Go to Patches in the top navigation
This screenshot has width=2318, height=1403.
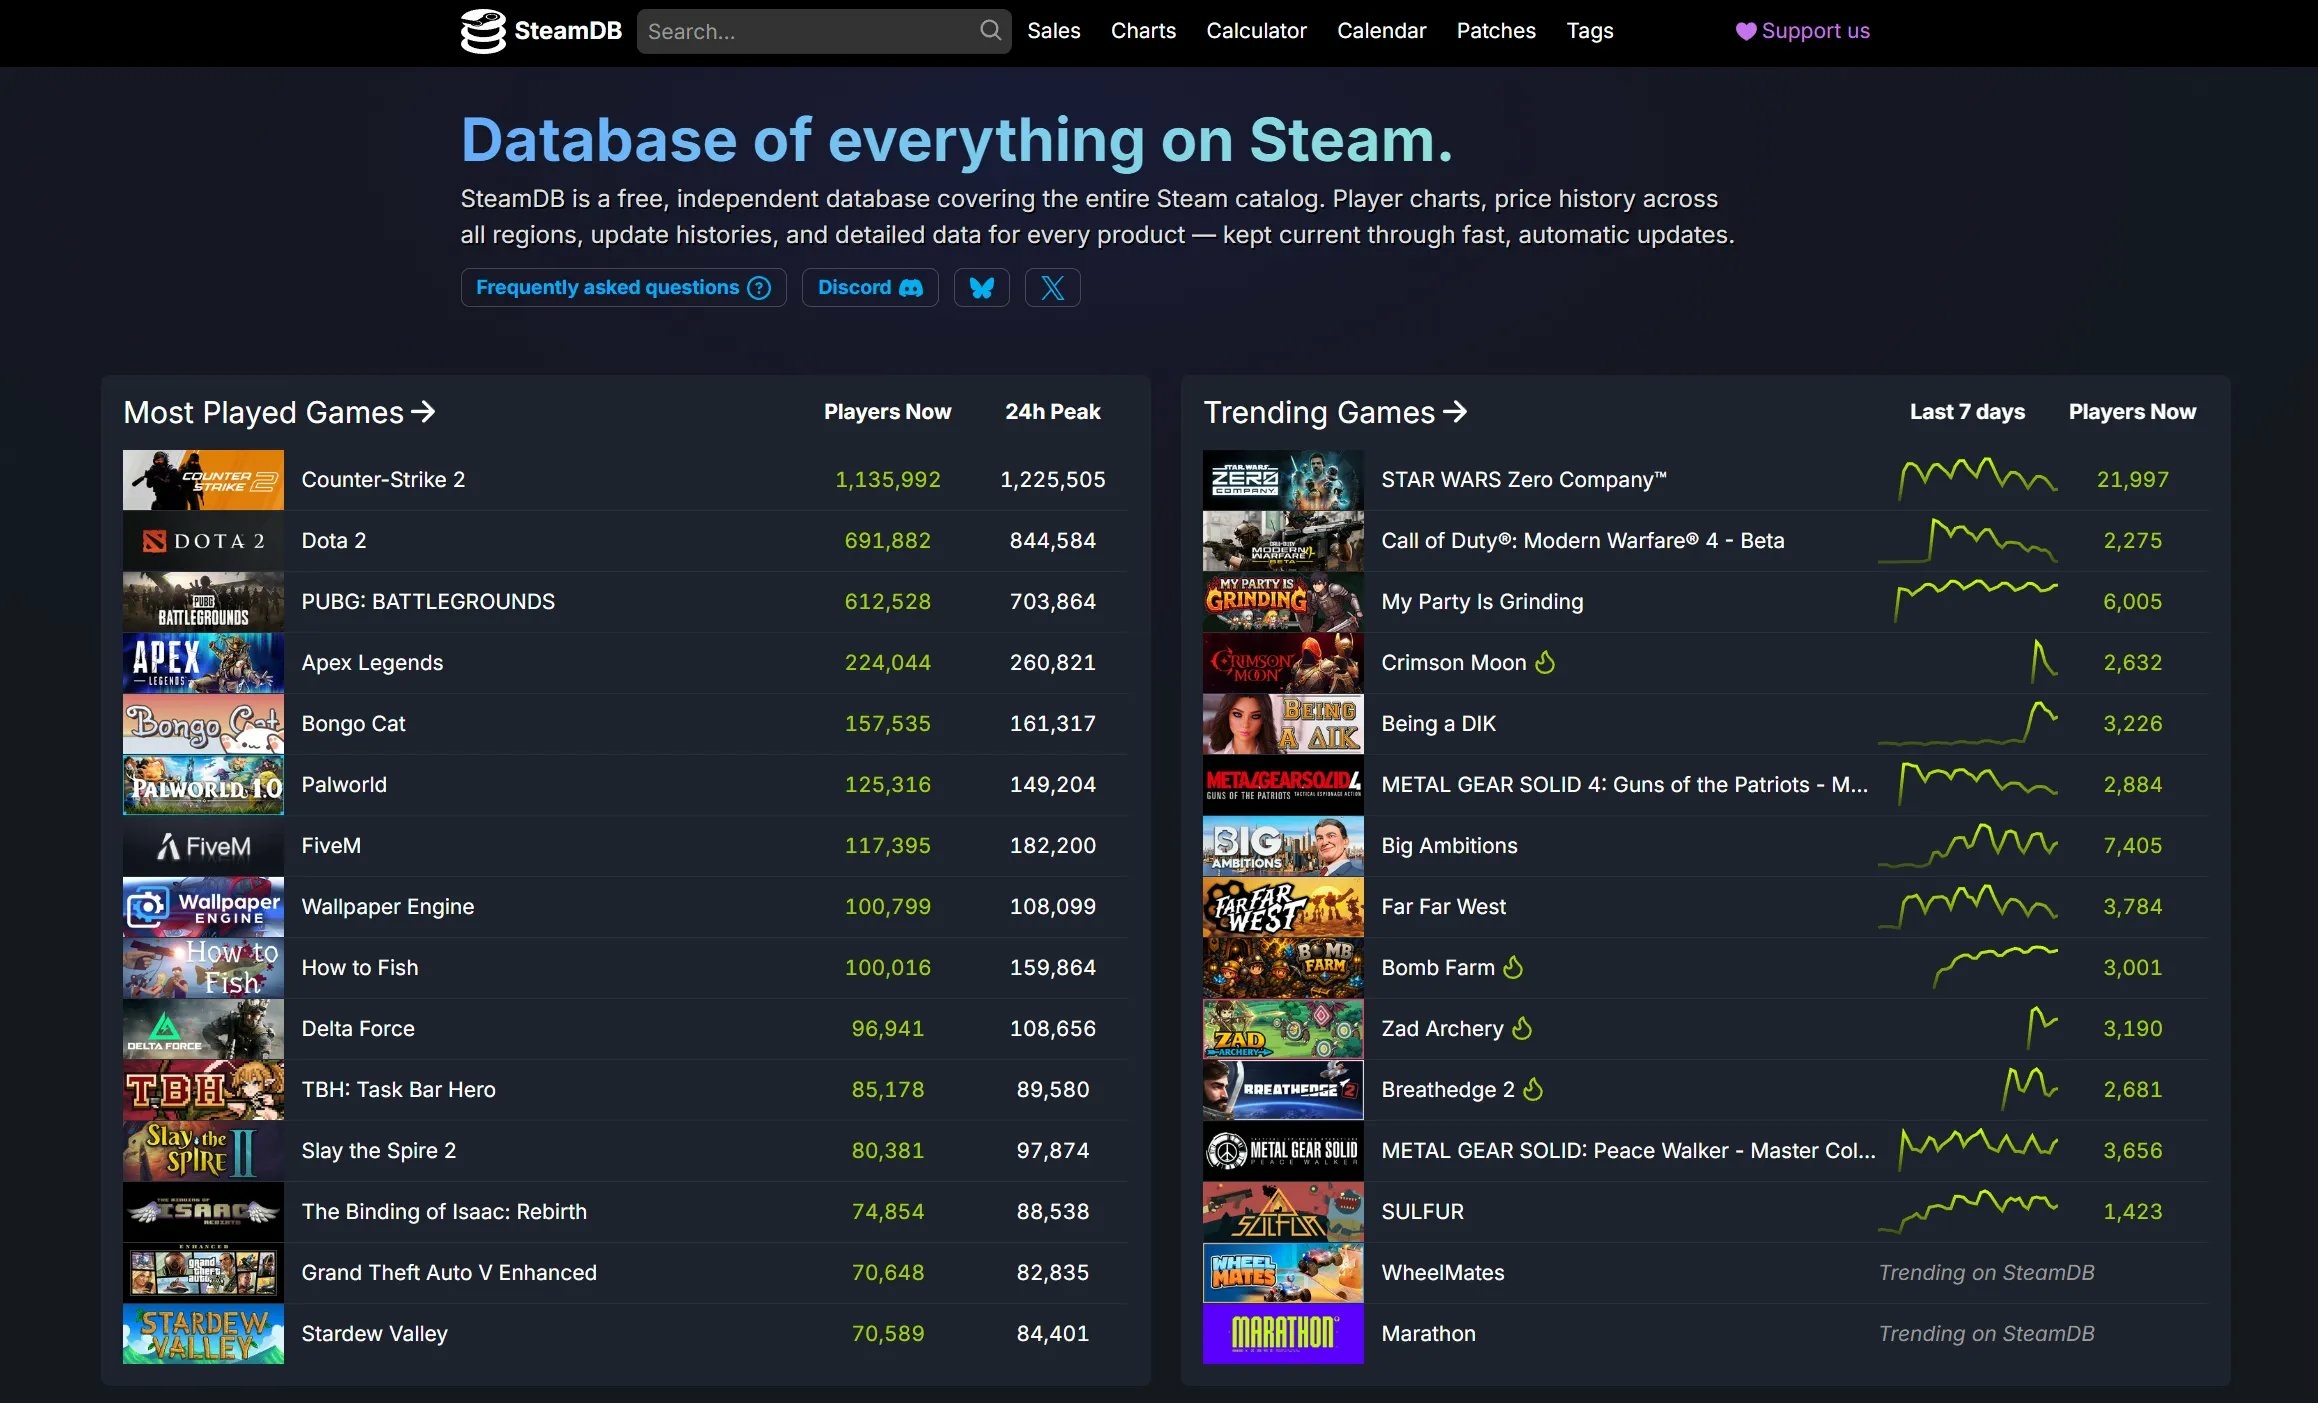[1495, 31]
